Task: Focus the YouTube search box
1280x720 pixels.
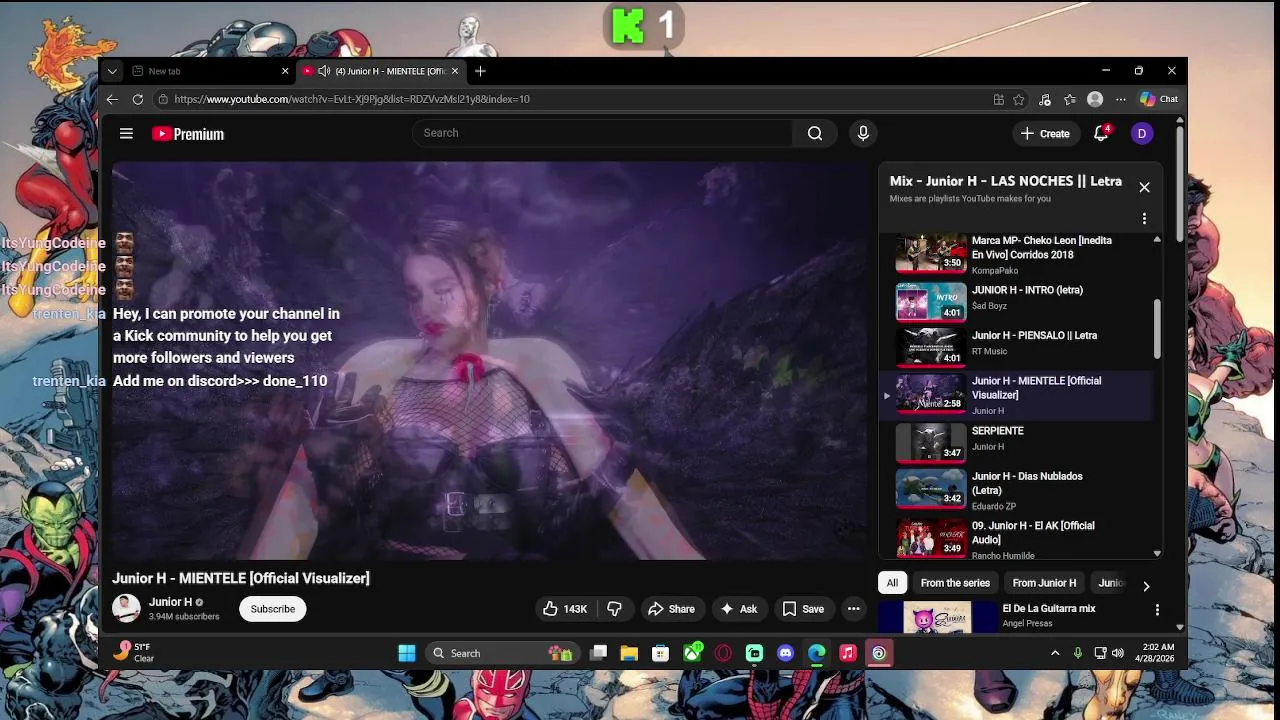Action: (x=602, y=133)
